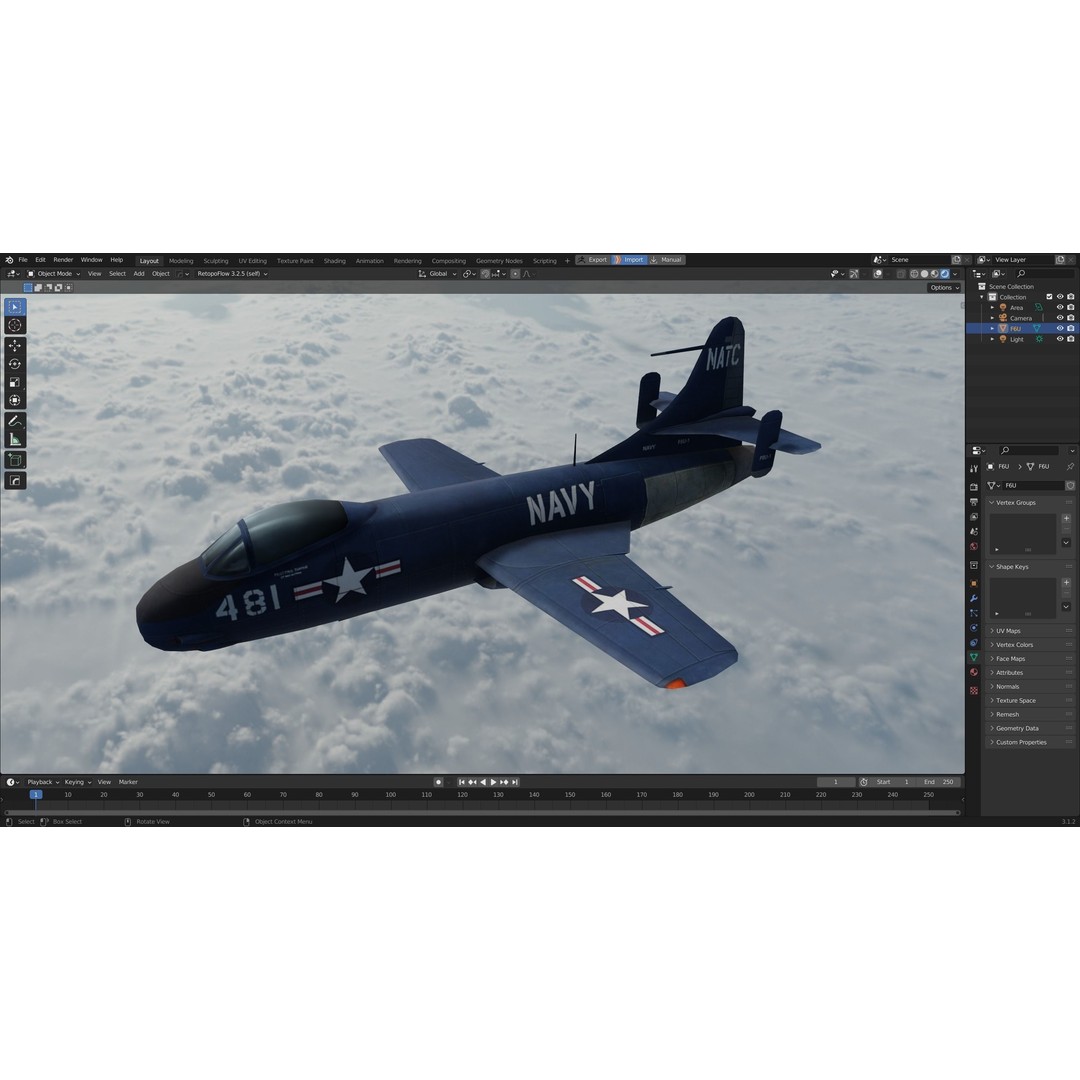Click the Export button

(x=593, y=260)
